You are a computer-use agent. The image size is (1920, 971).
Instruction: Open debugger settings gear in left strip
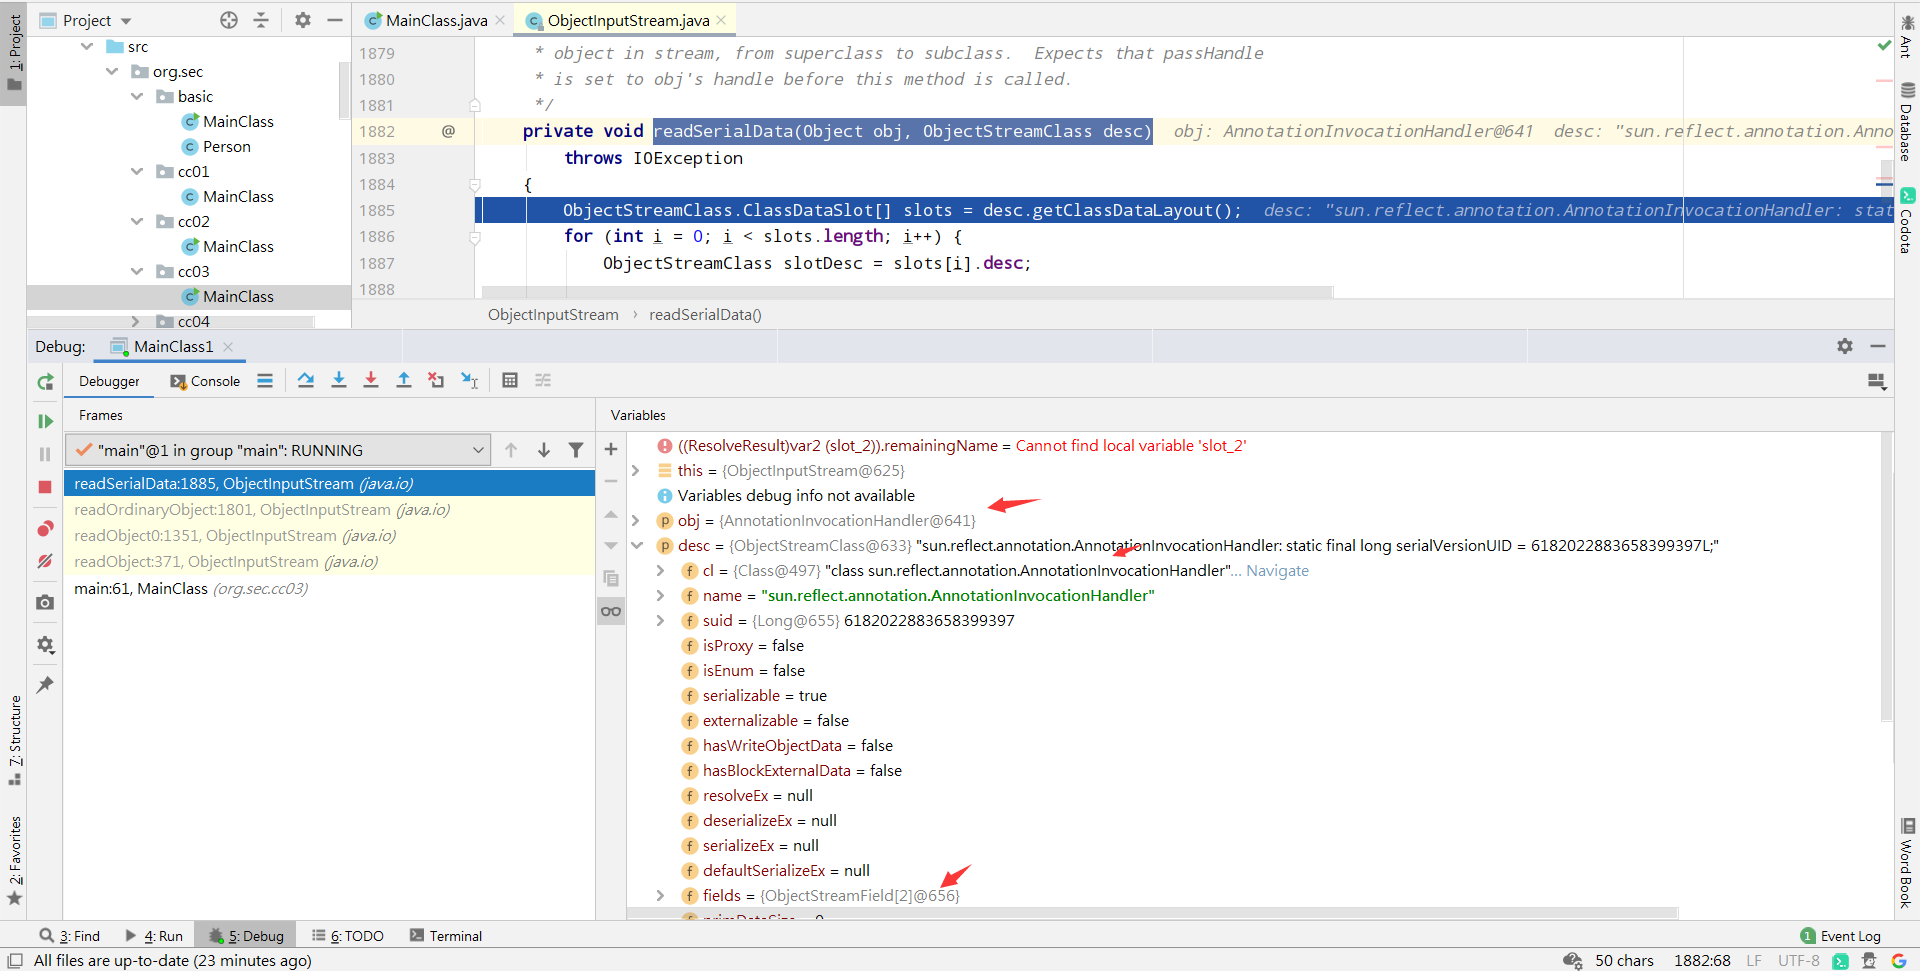click(x=45, y=645)
